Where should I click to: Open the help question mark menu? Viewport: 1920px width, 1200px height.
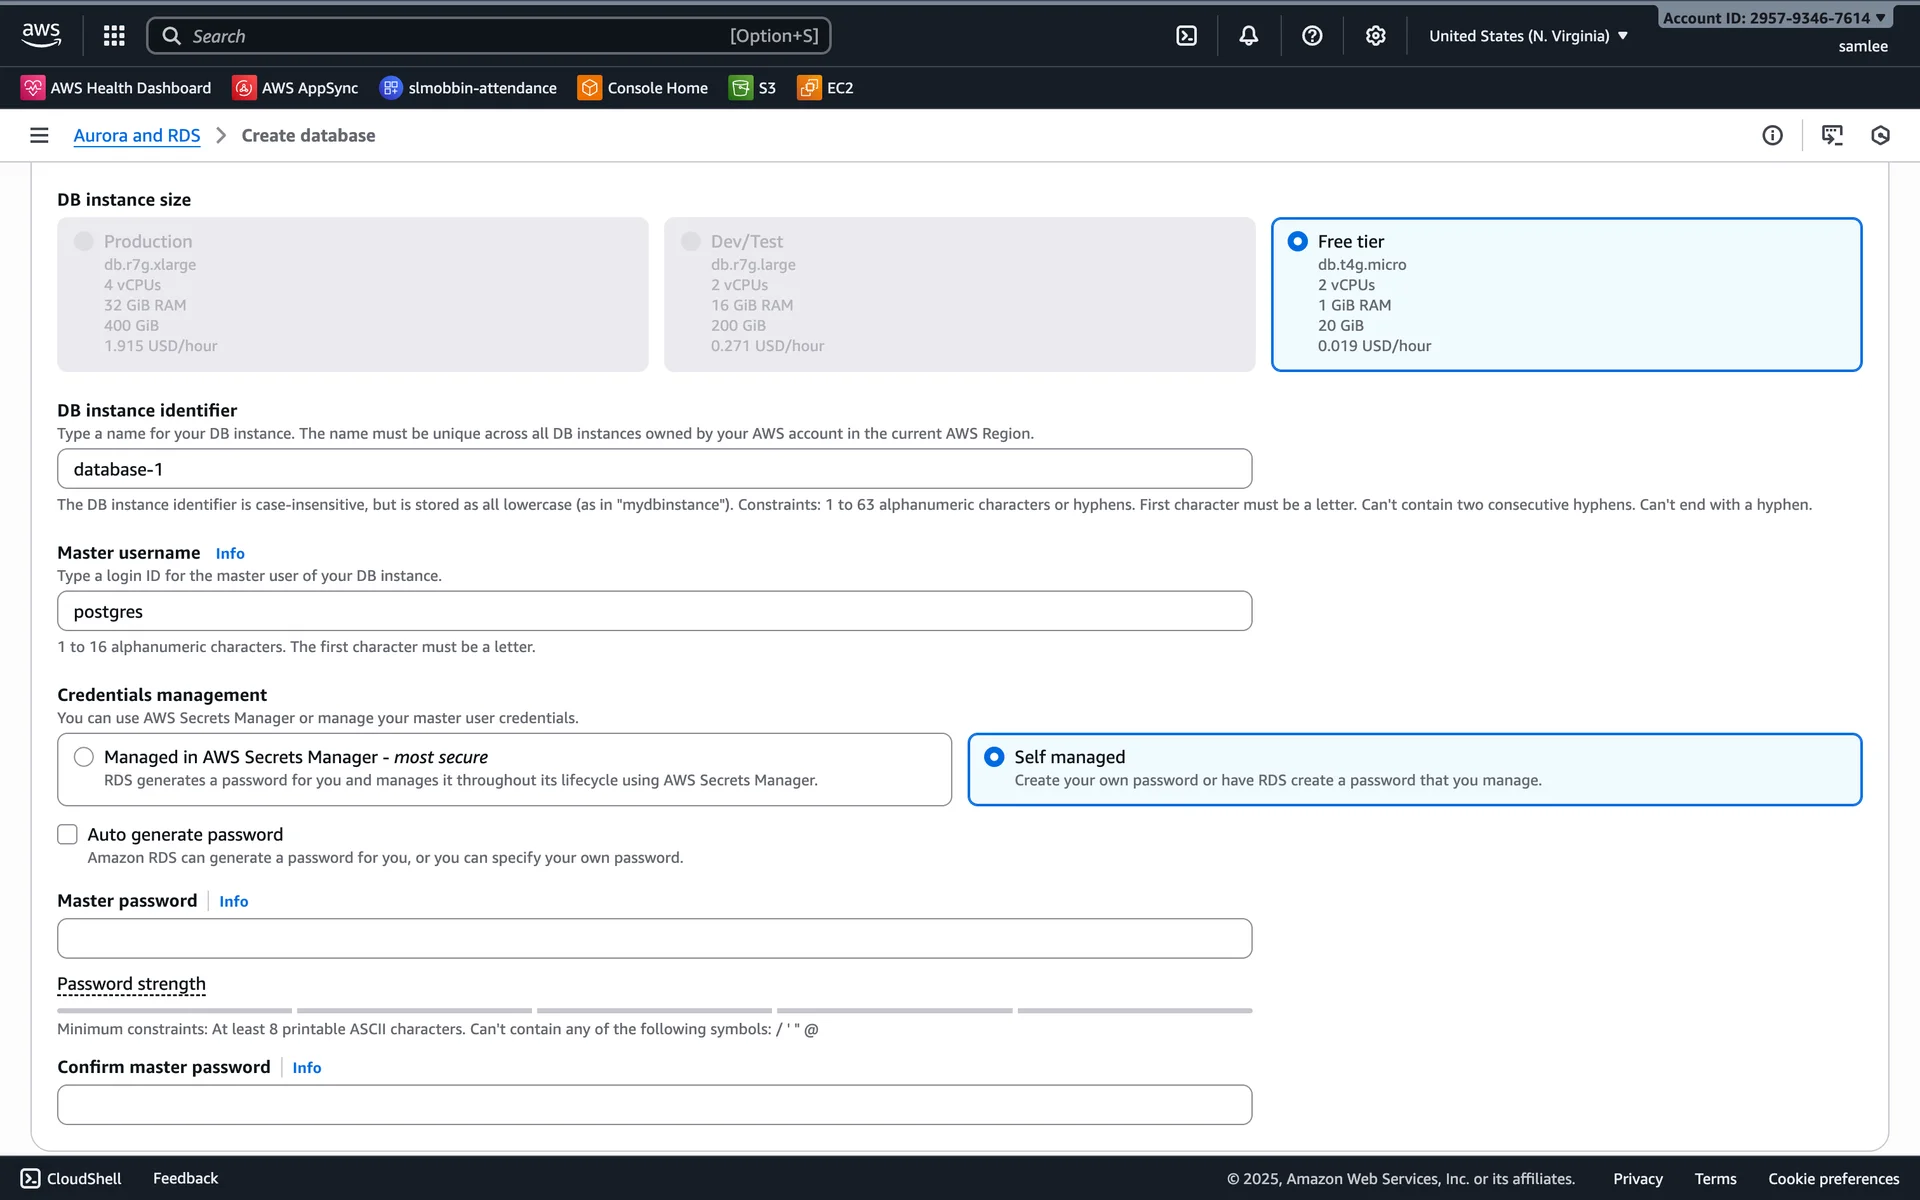pyautogui.click(x=1312, y=36)
